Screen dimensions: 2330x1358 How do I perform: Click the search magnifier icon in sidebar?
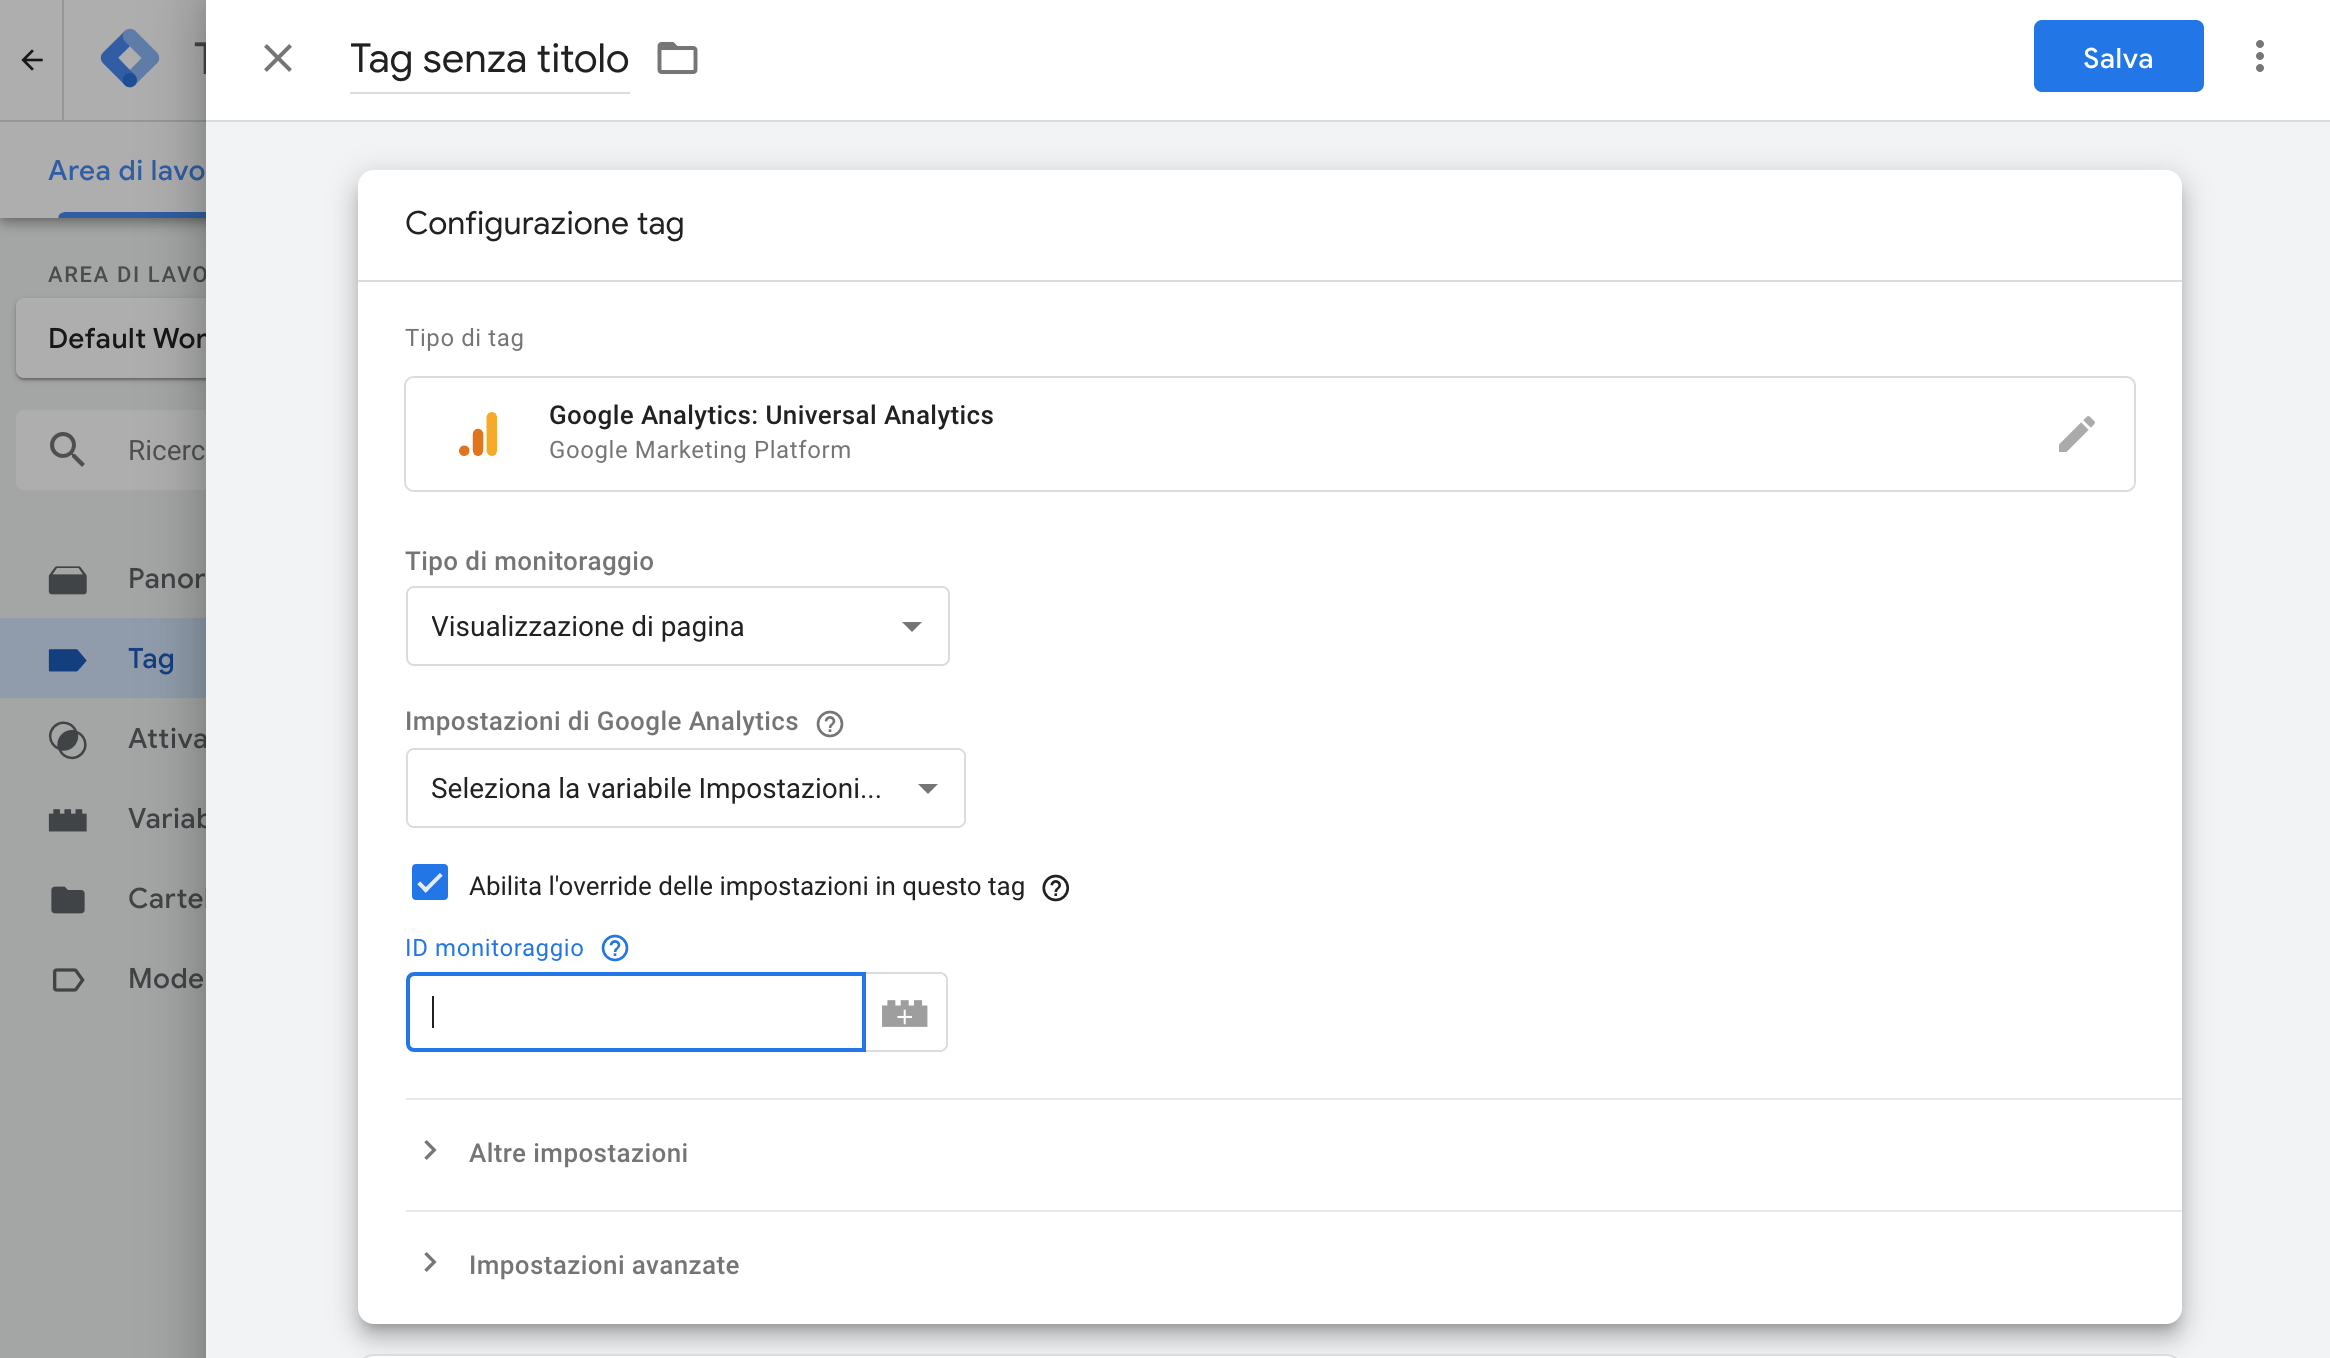(x=67, y=450)
